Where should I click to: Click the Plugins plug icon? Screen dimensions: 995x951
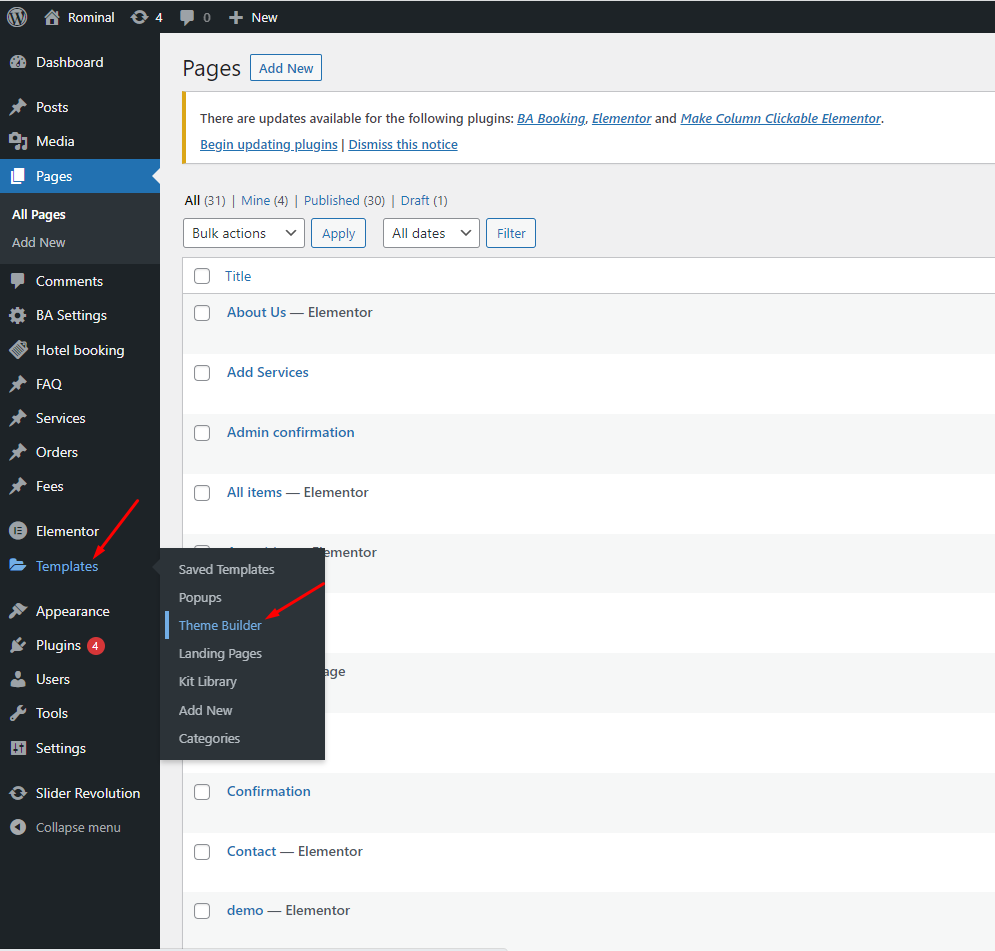click(18, 645)
